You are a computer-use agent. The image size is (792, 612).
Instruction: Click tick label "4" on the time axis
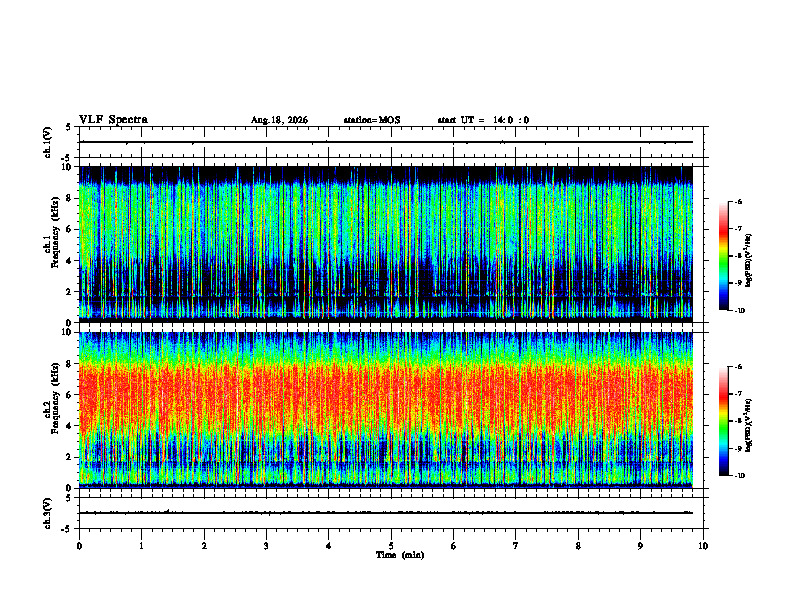click(x=329, y=546)
